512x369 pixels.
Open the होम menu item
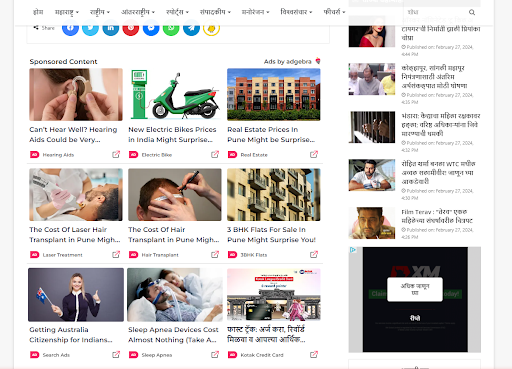(38, 12)
